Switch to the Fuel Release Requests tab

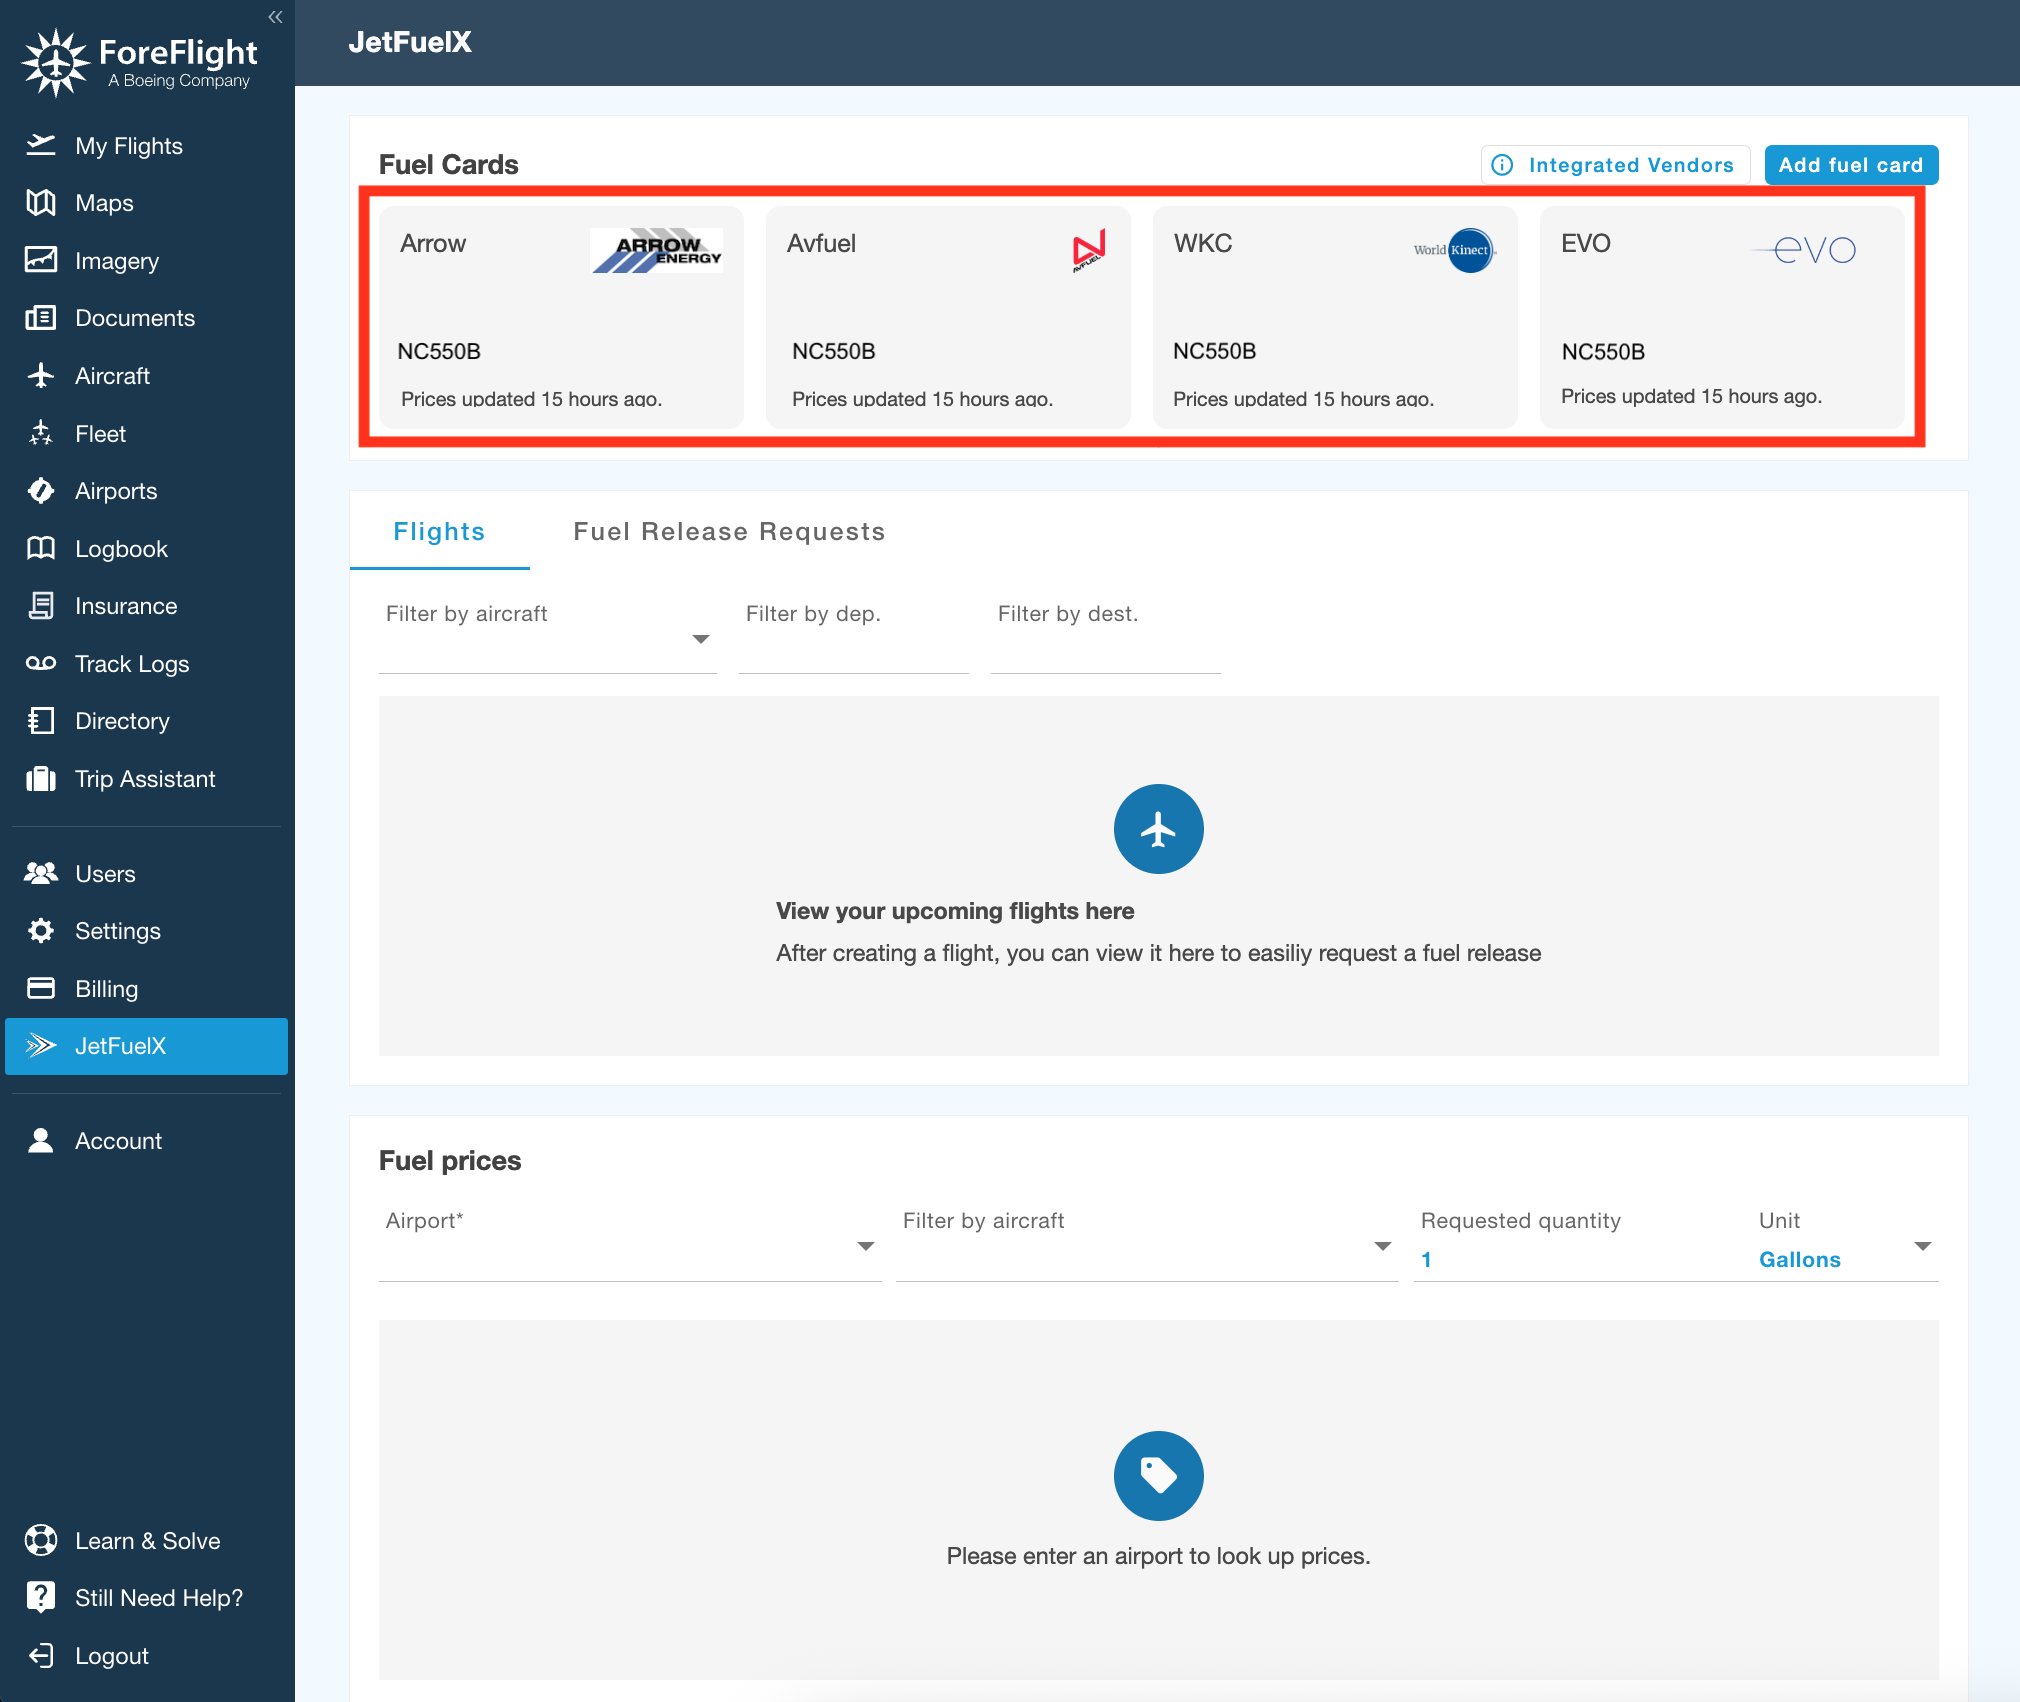tap(729, 531)
